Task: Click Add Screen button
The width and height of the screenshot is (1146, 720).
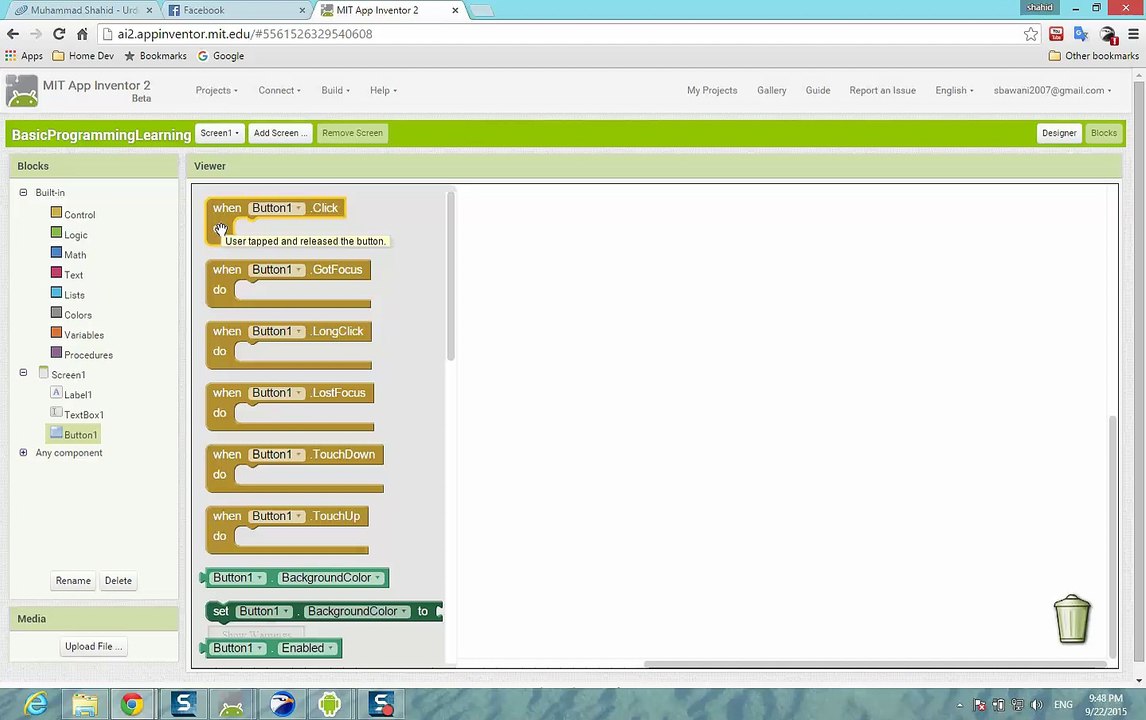Action: click(281, 133)
